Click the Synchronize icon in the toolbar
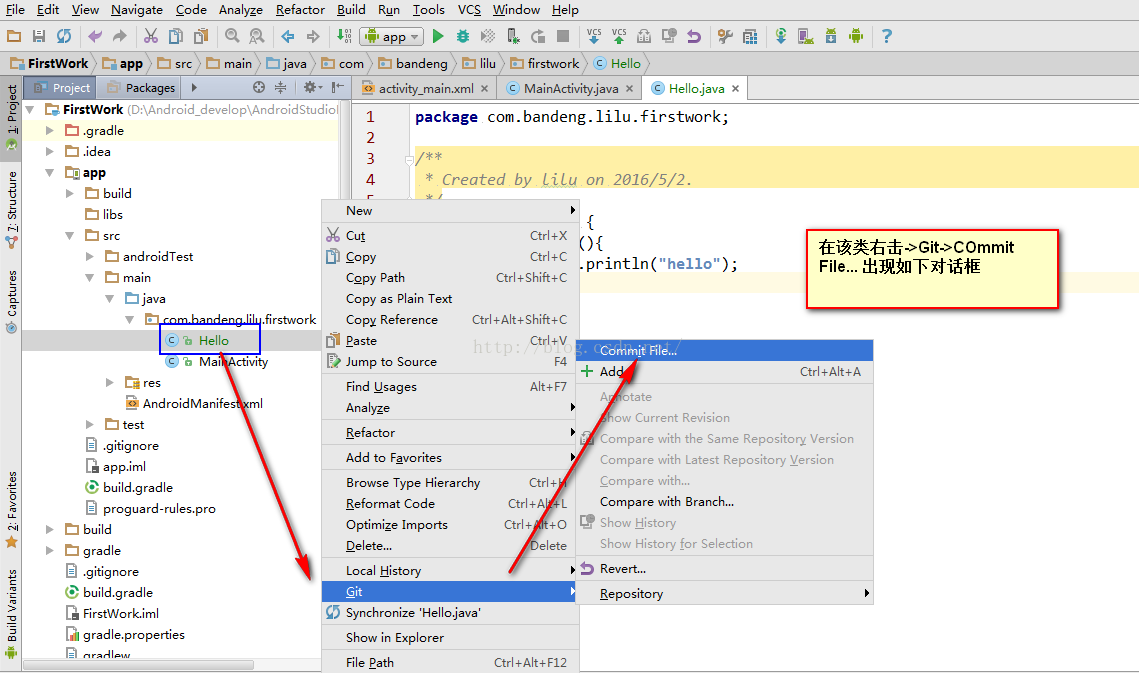 tap(64, 36)
